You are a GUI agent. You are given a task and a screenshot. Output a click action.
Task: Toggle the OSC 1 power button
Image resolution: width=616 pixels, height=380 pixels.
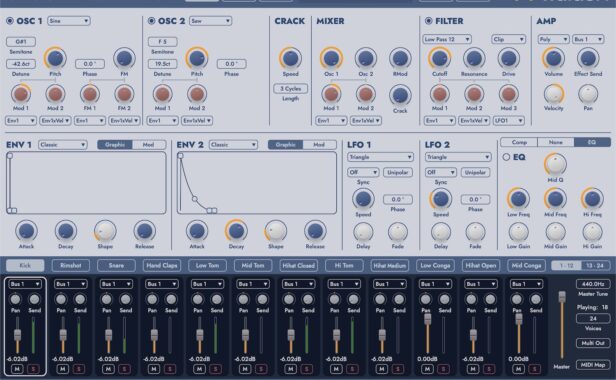click(x=10, y=21)
